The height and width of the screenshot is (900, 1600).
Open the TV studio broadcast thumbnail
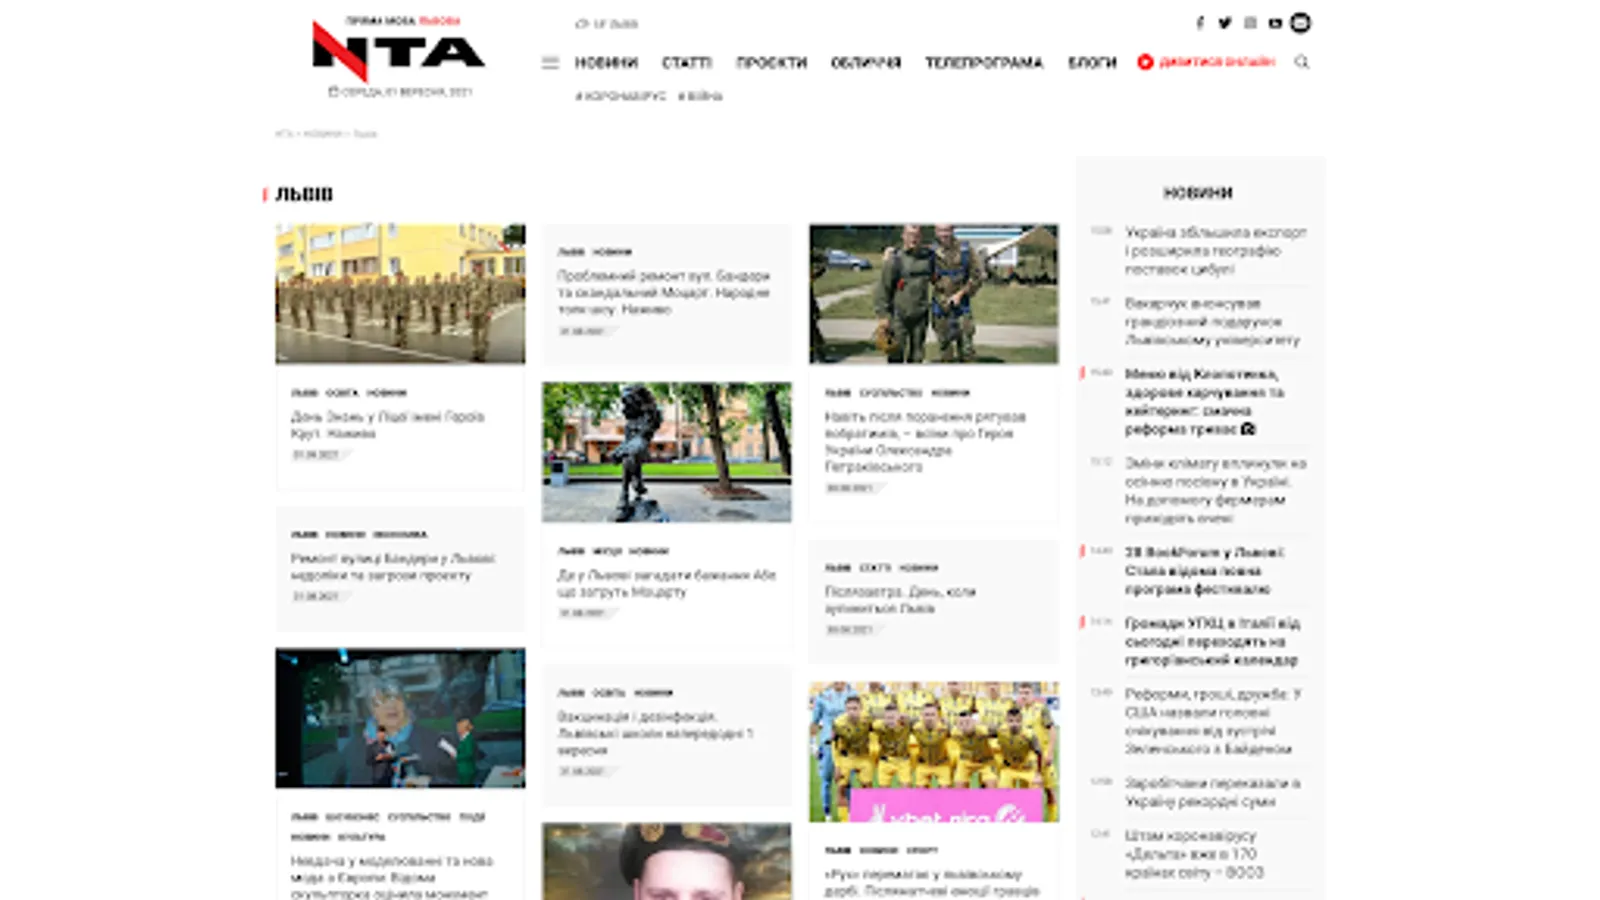[x=400, y=718]
